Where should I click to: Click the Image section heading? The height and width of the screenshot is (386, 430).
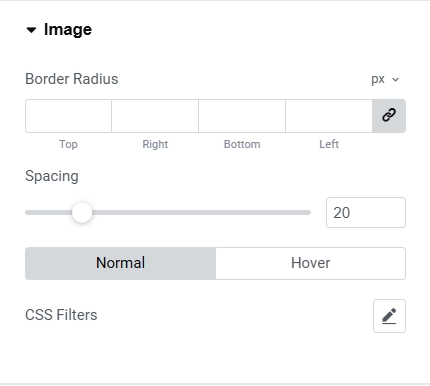[x=68, y=30]
